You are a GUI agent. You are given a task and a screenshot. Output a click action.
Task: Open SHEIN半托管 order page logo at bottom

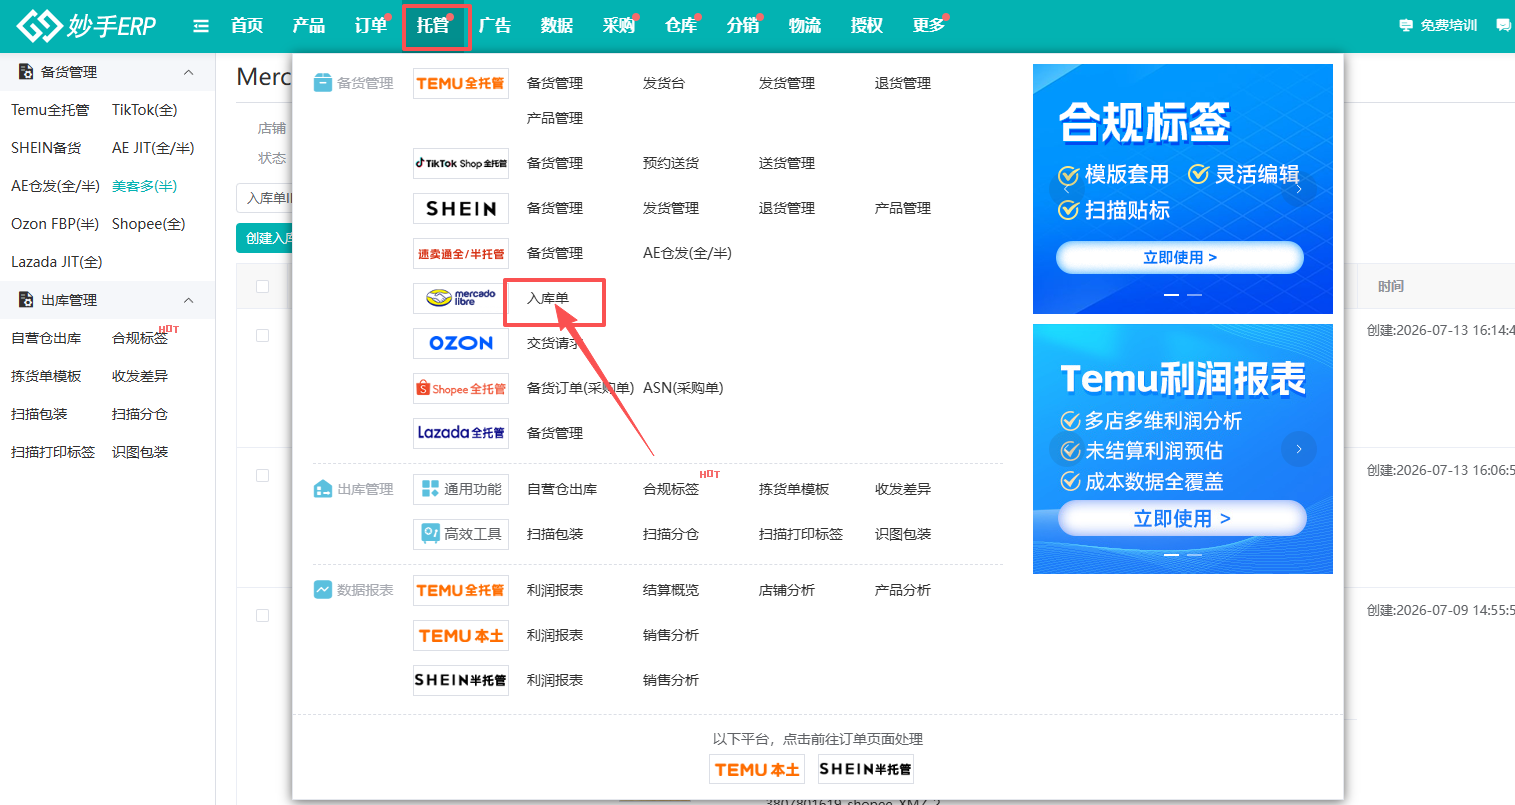coord(865,769)
